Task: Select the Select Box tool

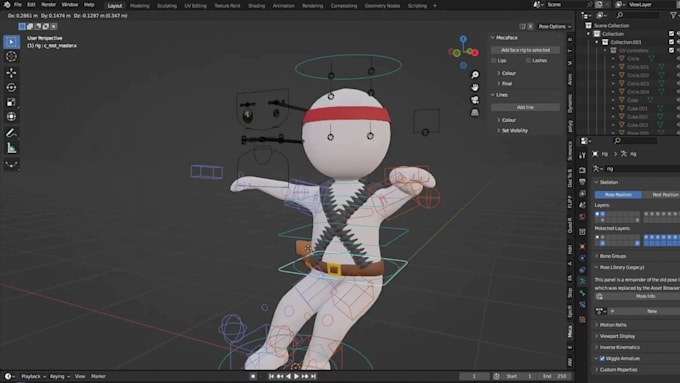Action: tap(11, 42)
